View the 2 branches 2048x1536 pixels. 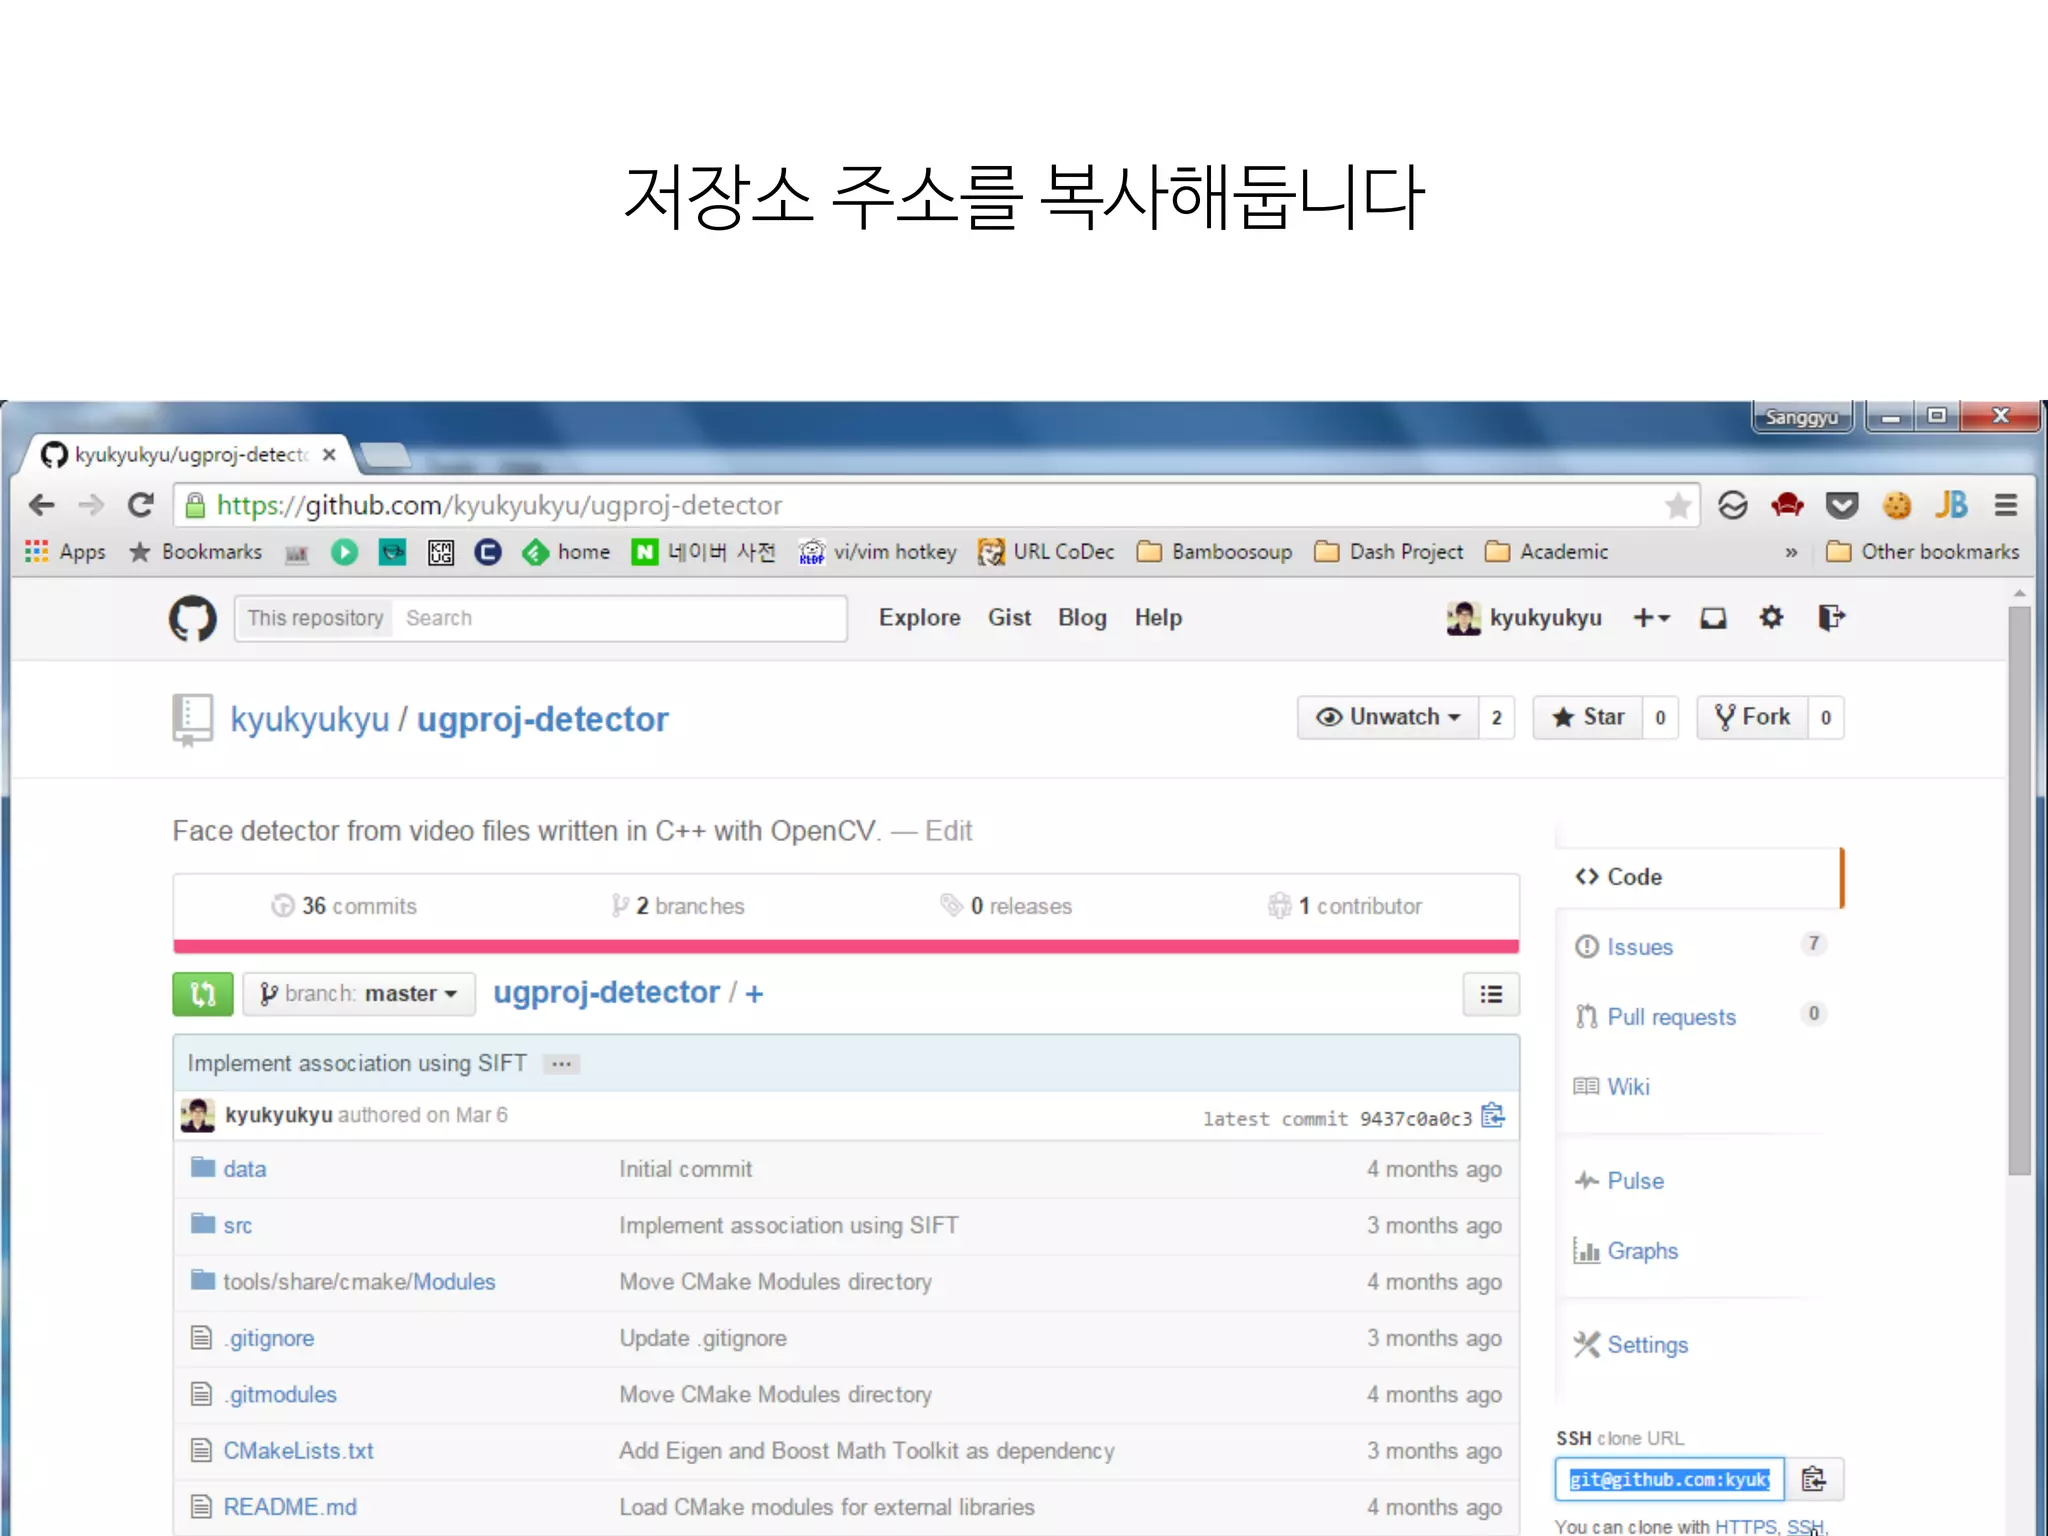[x=679, y=906]
